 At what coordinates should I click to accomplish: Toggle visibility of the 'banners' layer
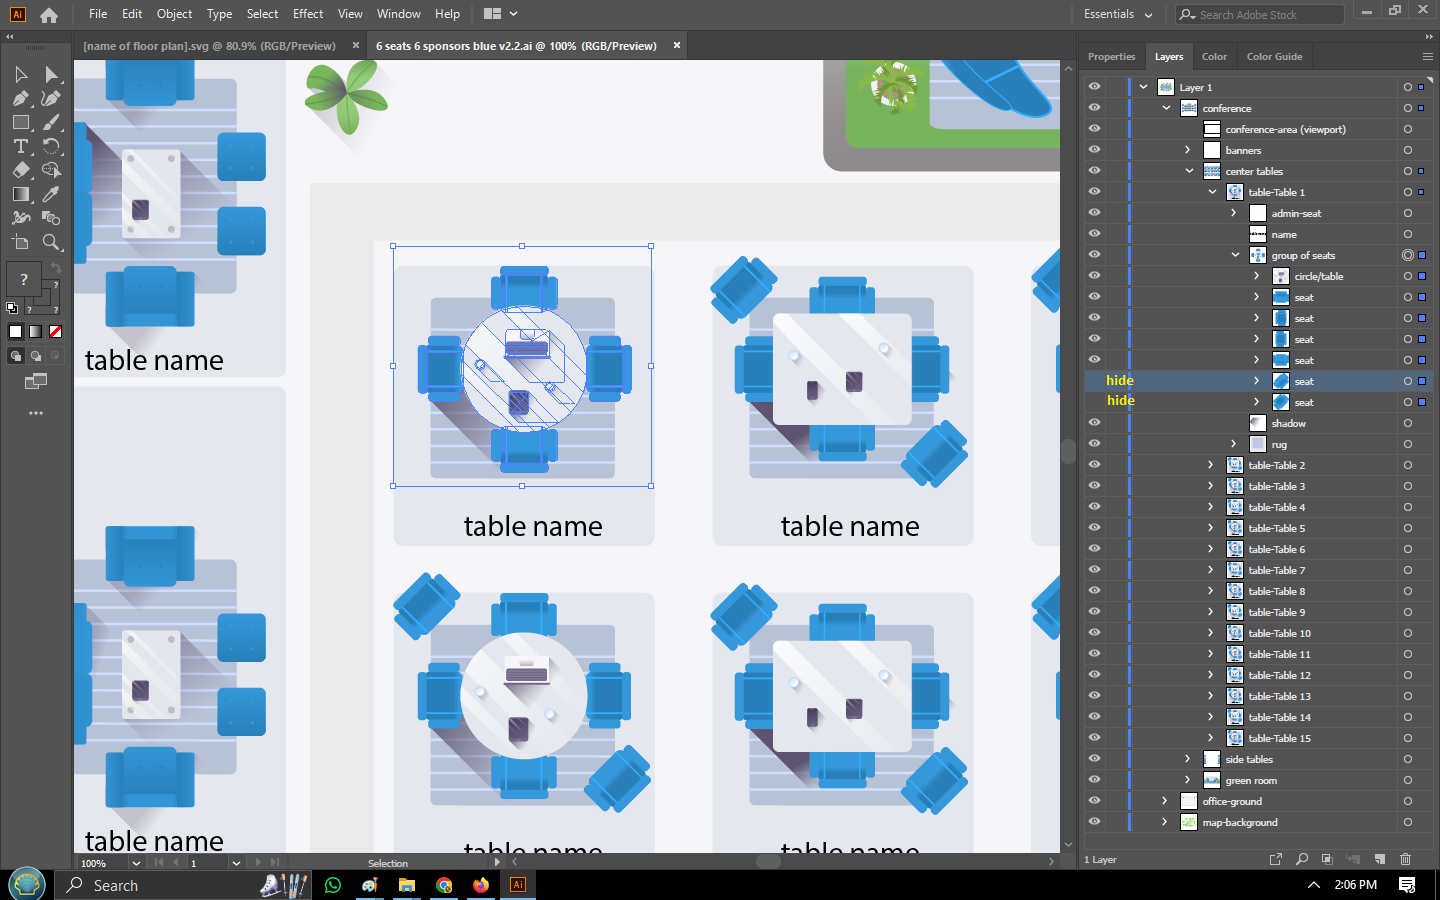(x=1094, y=149)
